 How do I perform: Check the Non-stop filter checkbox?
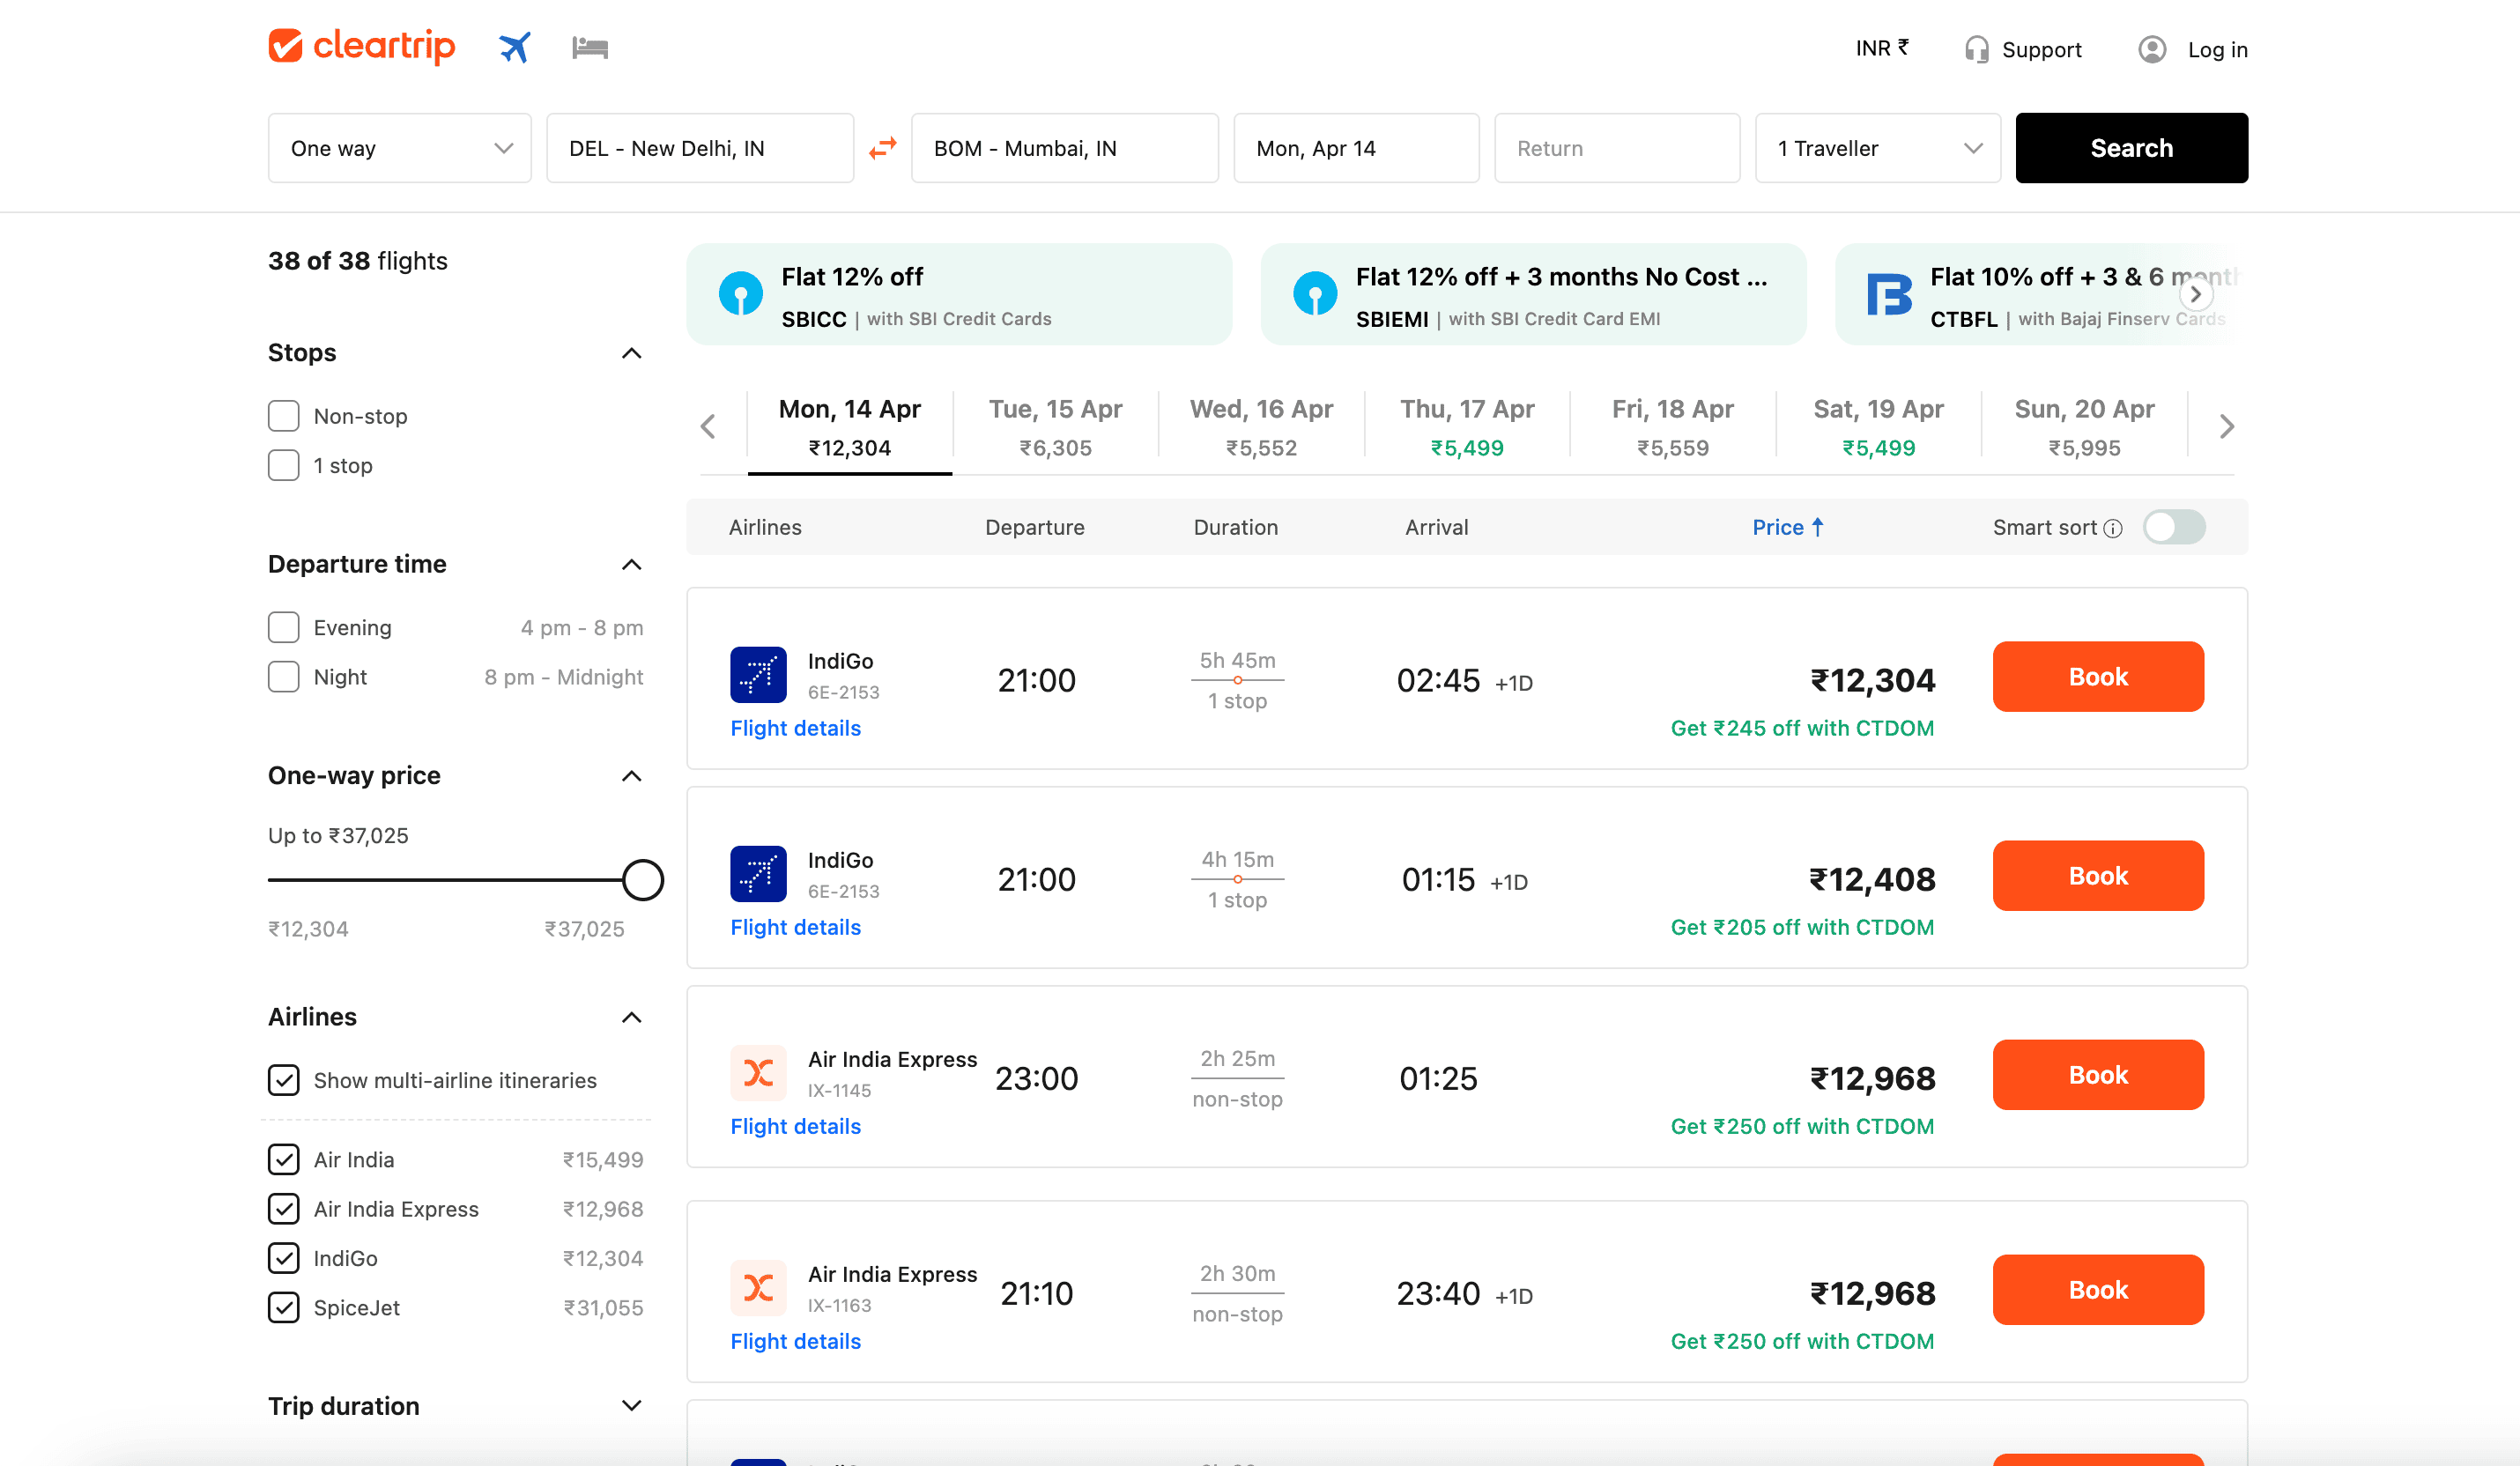[x=284, y=416]
